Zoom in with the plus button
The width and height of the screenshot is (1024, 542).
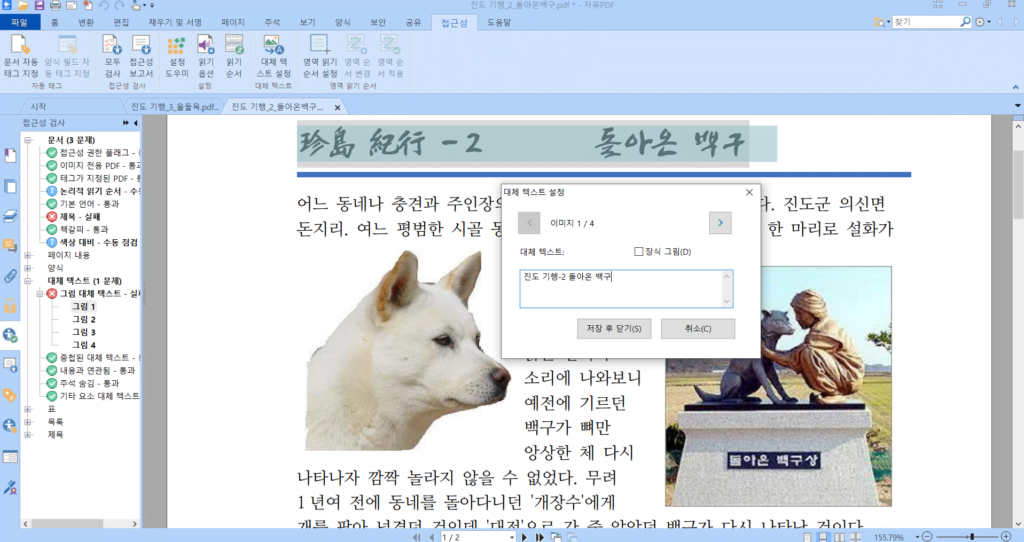tap(1006, 537)
